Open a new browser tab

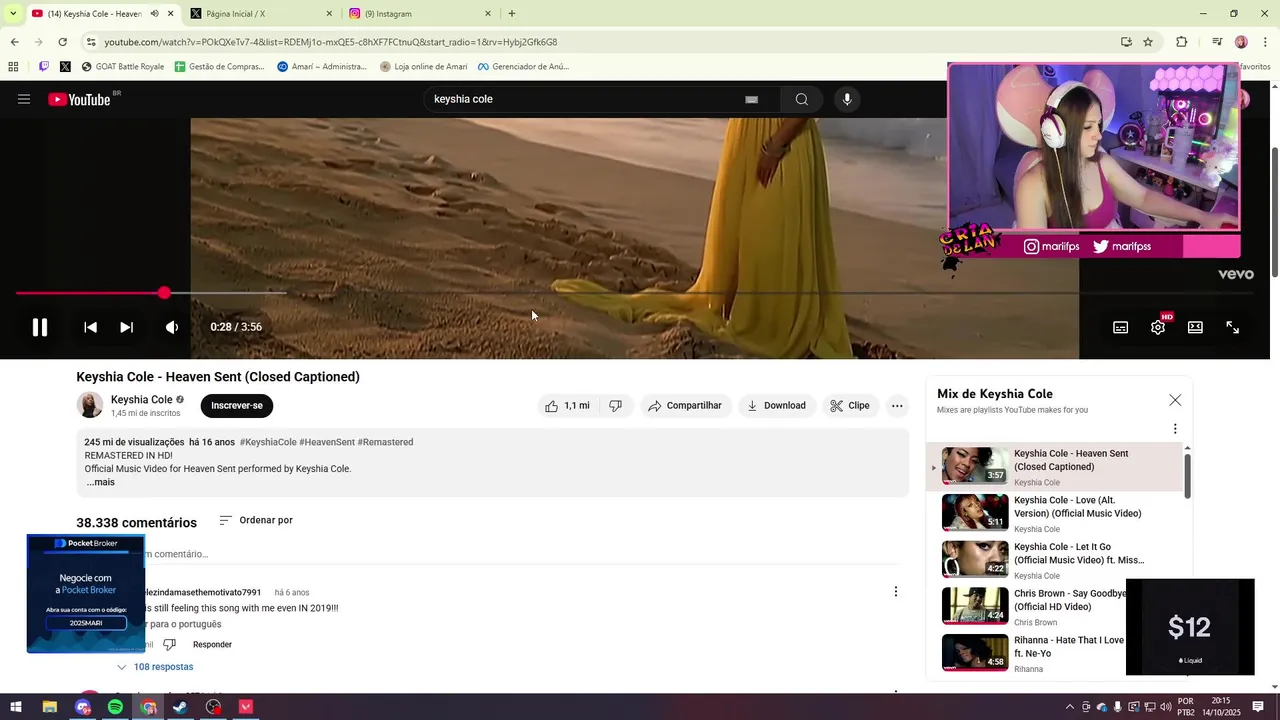(x=512, y=14)
